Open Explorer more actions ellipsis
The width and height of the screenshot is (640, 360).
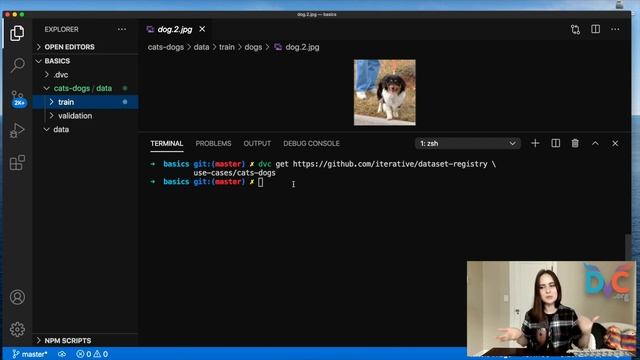[122, 29]
